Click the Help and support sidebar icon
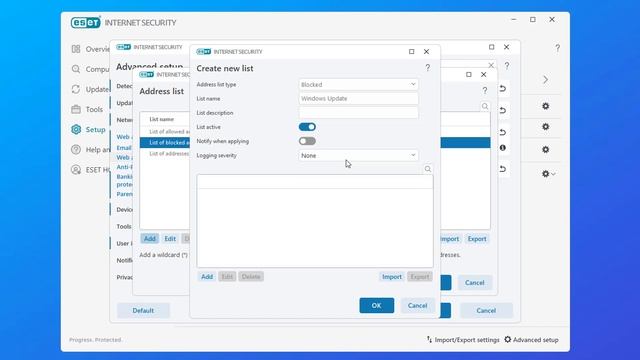Viewport: 640px width, 360px height. pyautogui.click(x=76, y=149)
